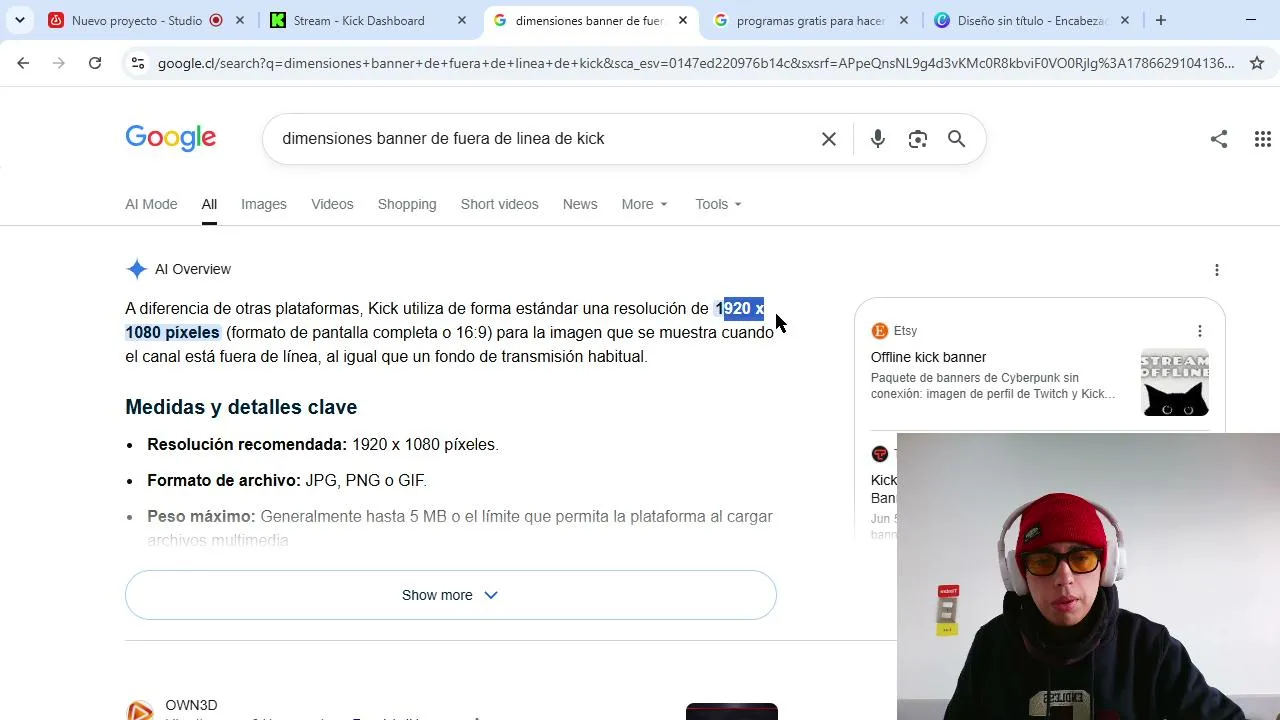The image size is (1280, 720).
Task: Open the Offline kick banner Etsy link
Action: coord(929,357)
